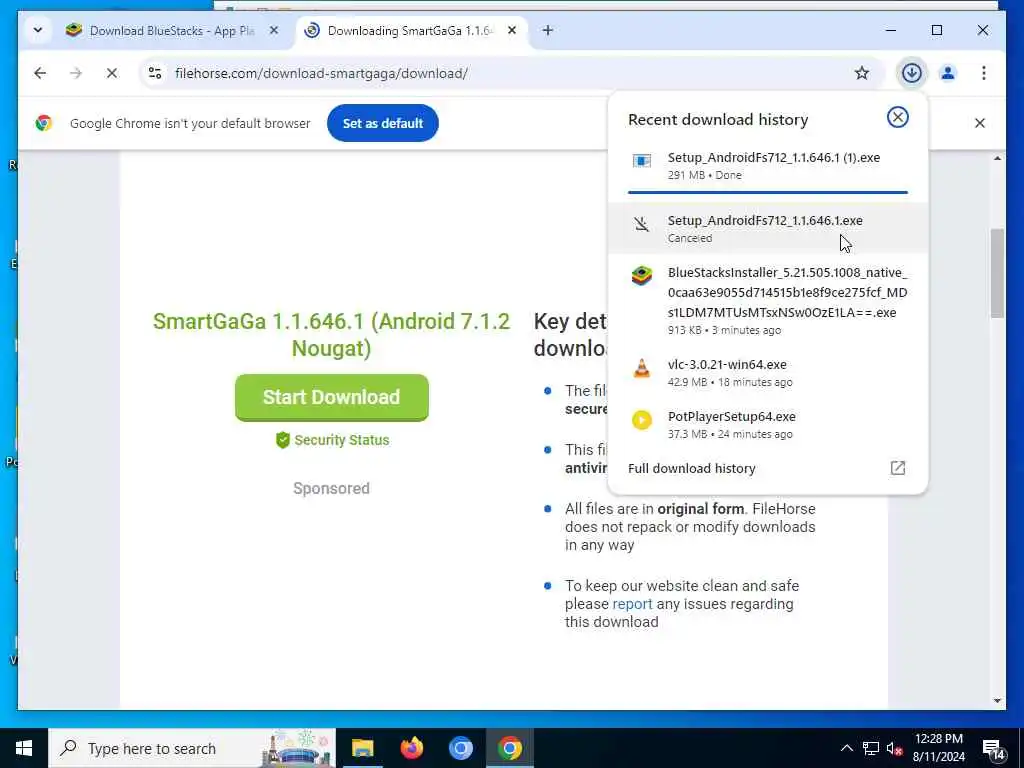This screenshot has height=768, width=1024.
Task: Open Setup_AndroidFs712_1.1.646.1 (1).exe download
Action: click(x=768, y=166)
